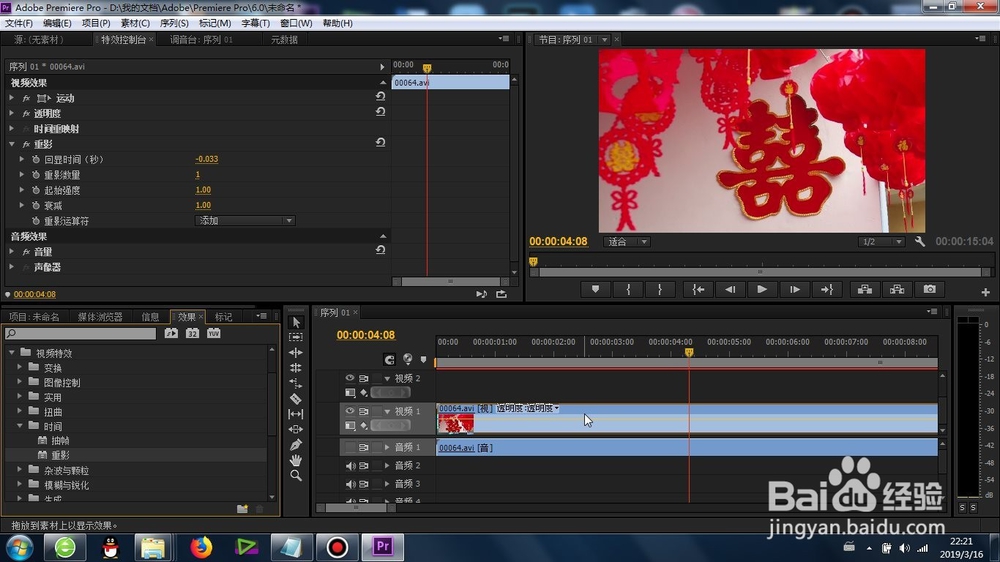Viewport: 1000px width, 562px height.
Task: Go to In point
Action: click(698, 290)
